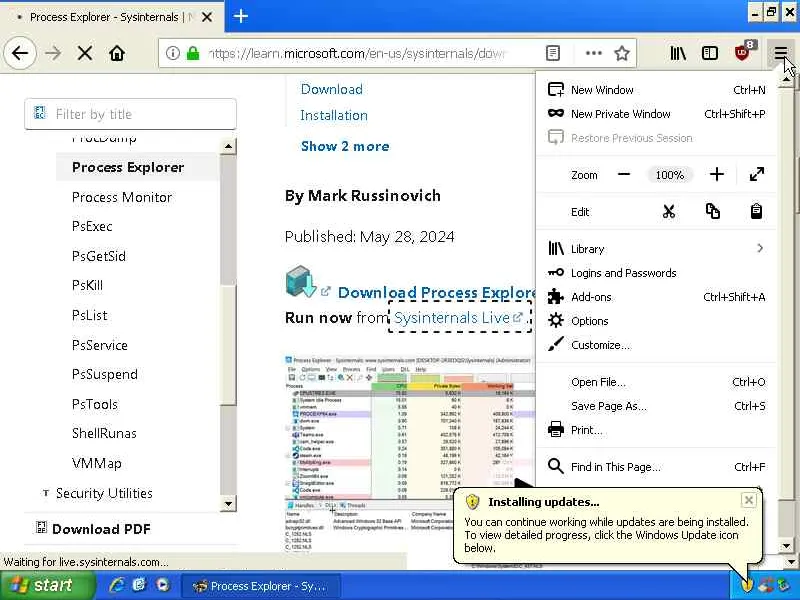Click the Filter by title field

pos(131,114)
